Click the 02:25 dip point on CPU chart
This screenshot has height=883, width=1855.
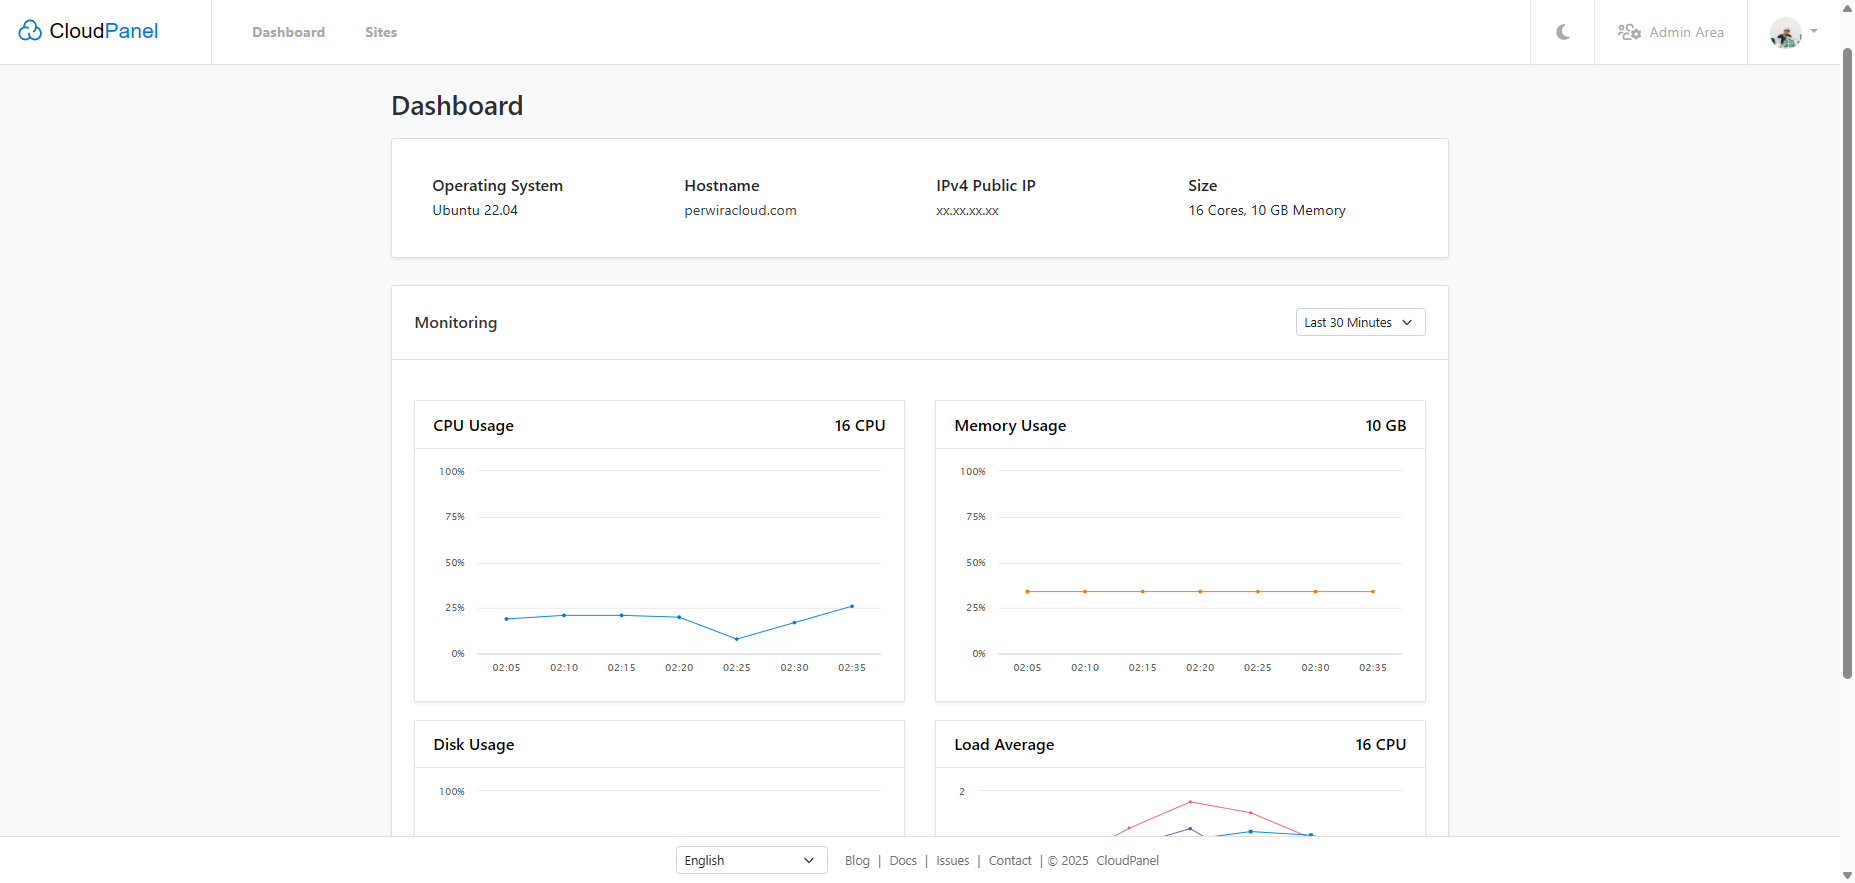coord(737,639)
